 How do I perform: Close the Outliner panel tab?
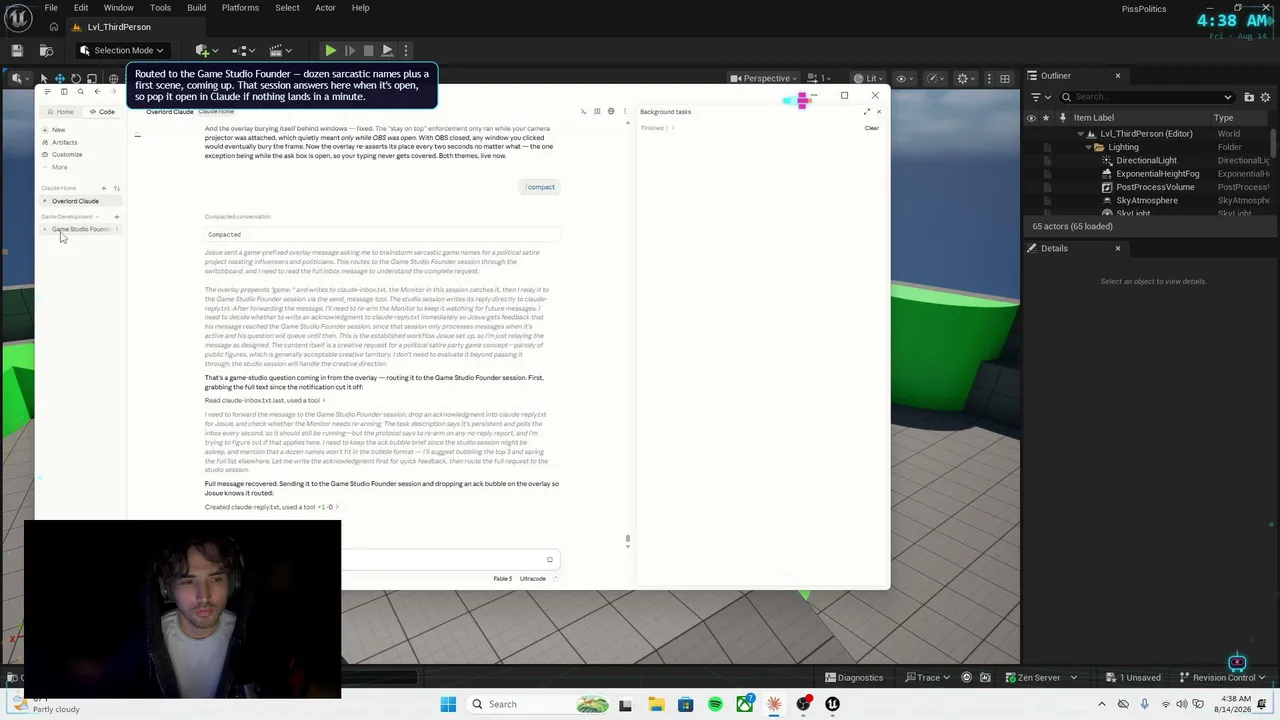click(1118, 76)
